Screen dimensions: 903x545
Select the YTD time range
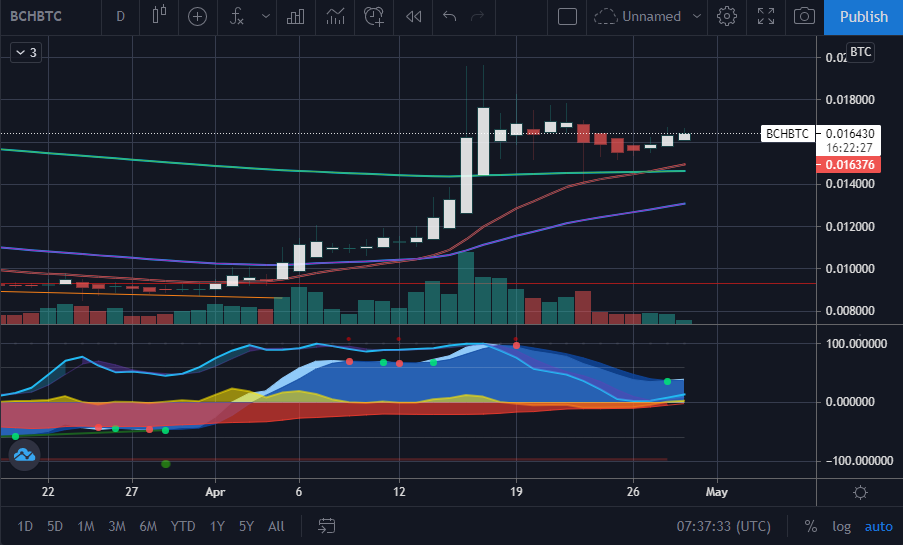183,526
